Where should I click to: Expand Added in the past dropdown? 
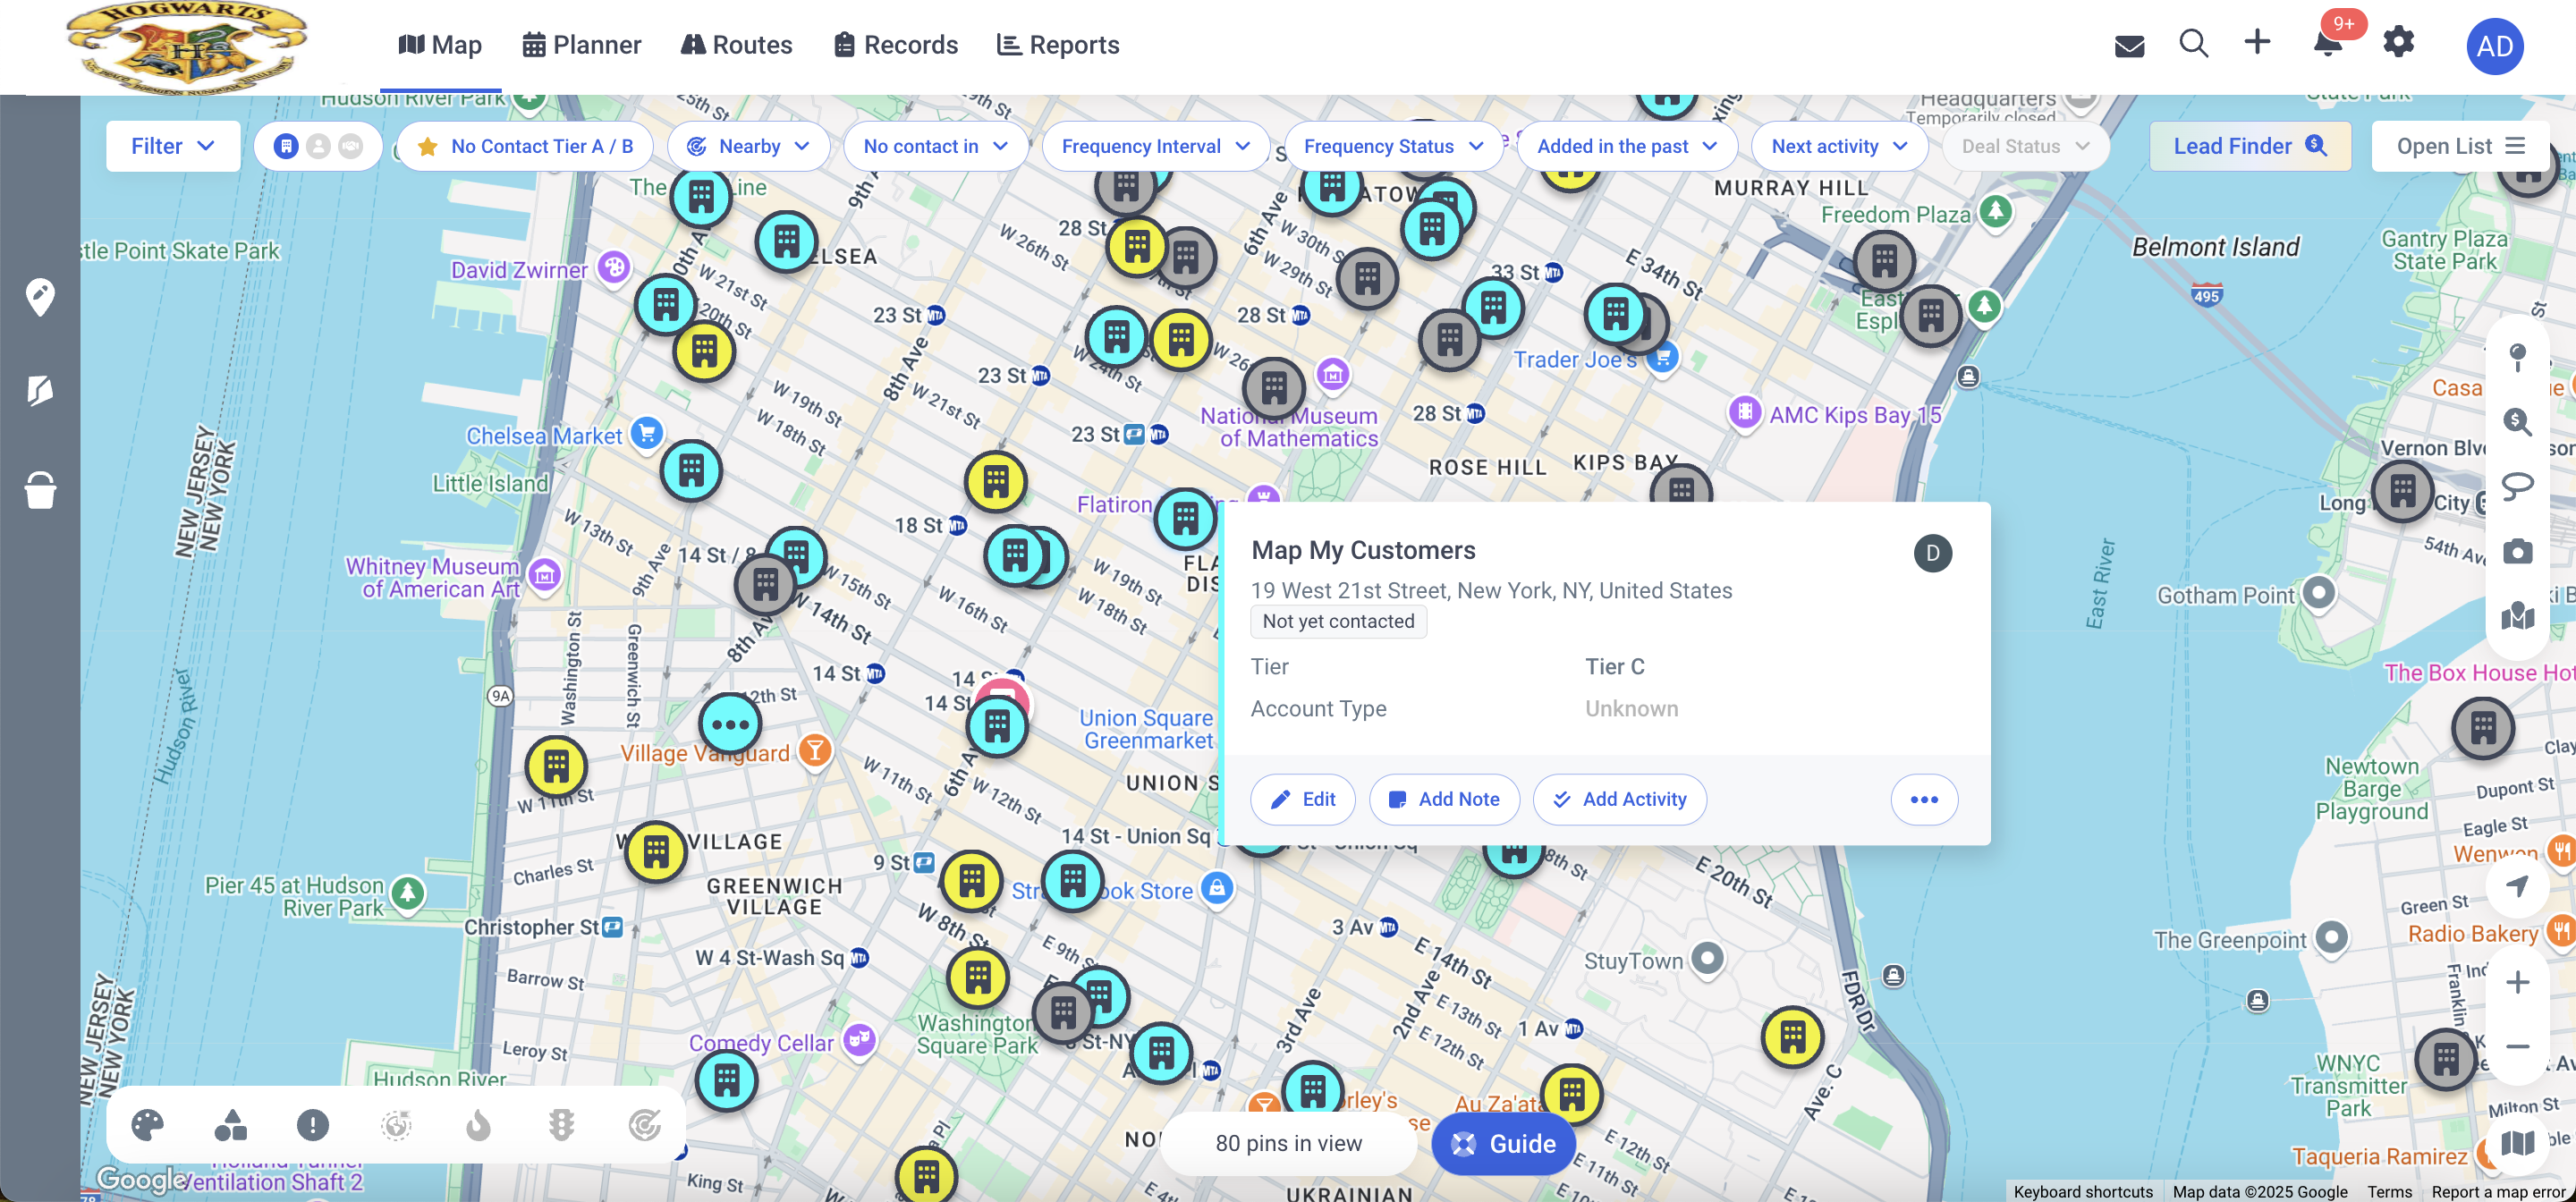[x=1626, y=146]
